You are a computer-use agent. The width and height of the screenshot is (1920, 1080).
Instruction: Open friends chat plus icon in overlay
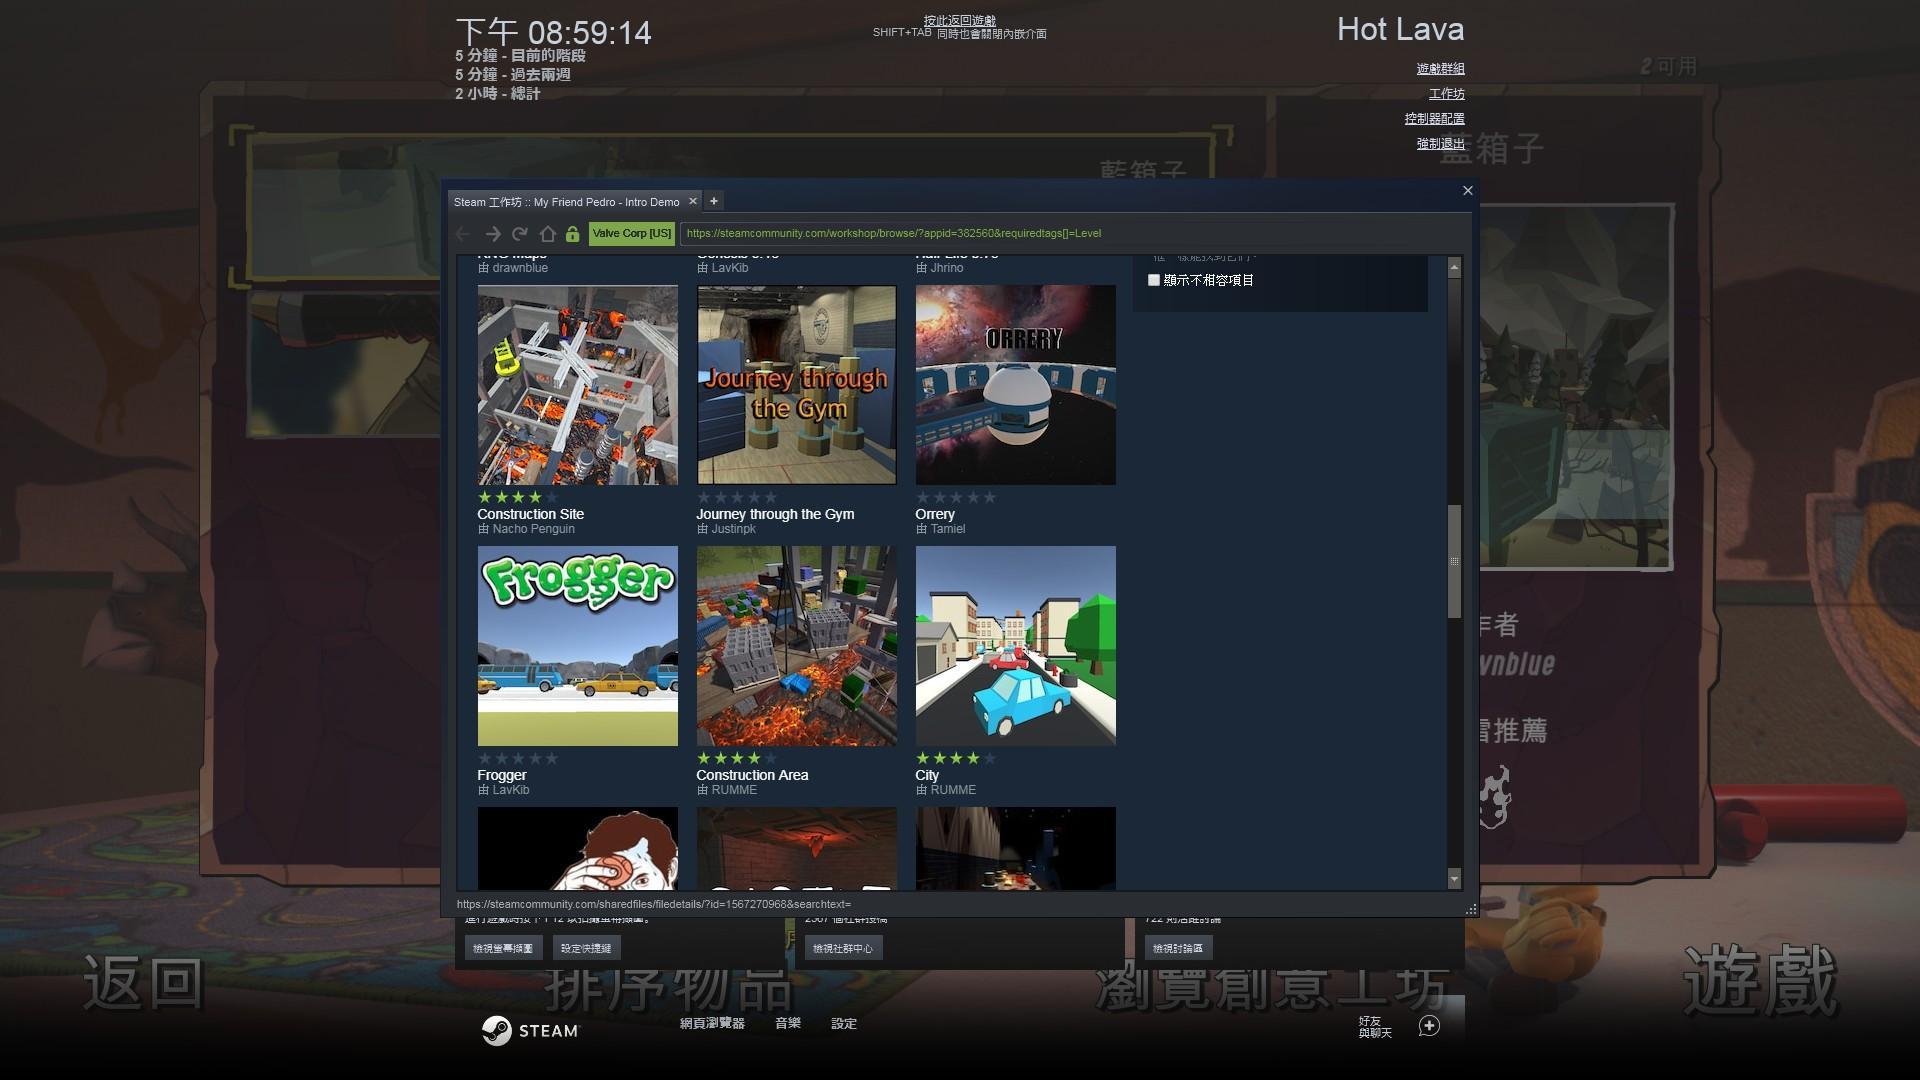[x=1429, y=1026]
